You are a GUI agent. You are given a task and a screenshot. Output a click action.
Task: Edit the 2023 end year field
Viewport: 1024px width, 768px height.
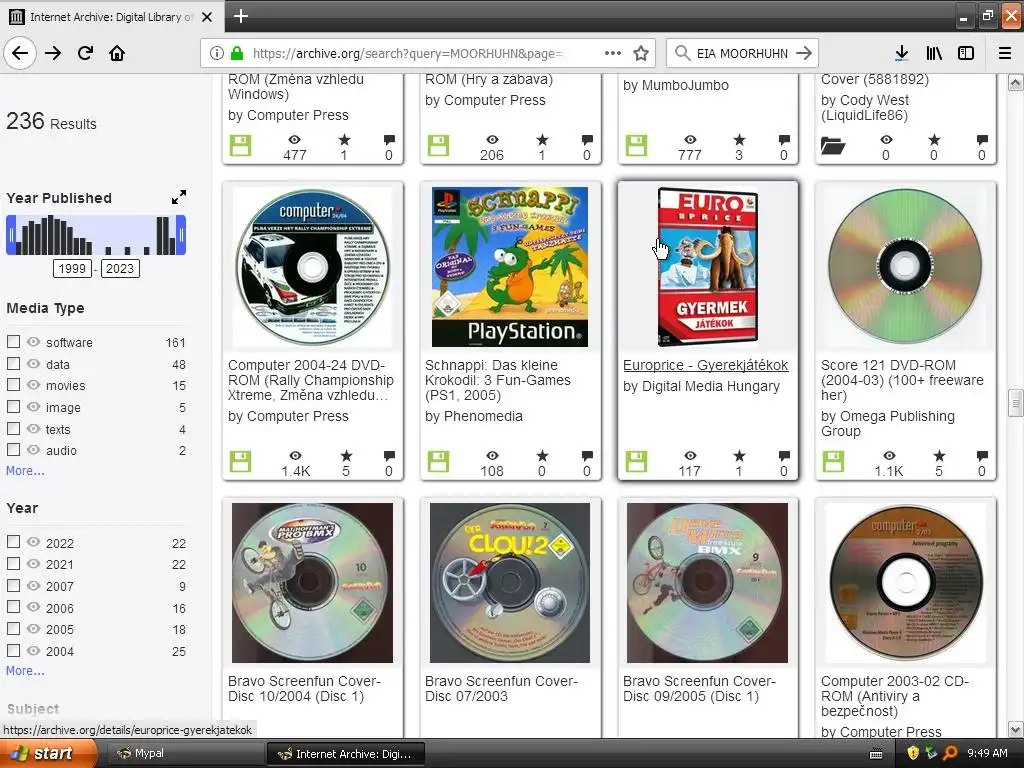pyautogui.click(x=120, y=268)
